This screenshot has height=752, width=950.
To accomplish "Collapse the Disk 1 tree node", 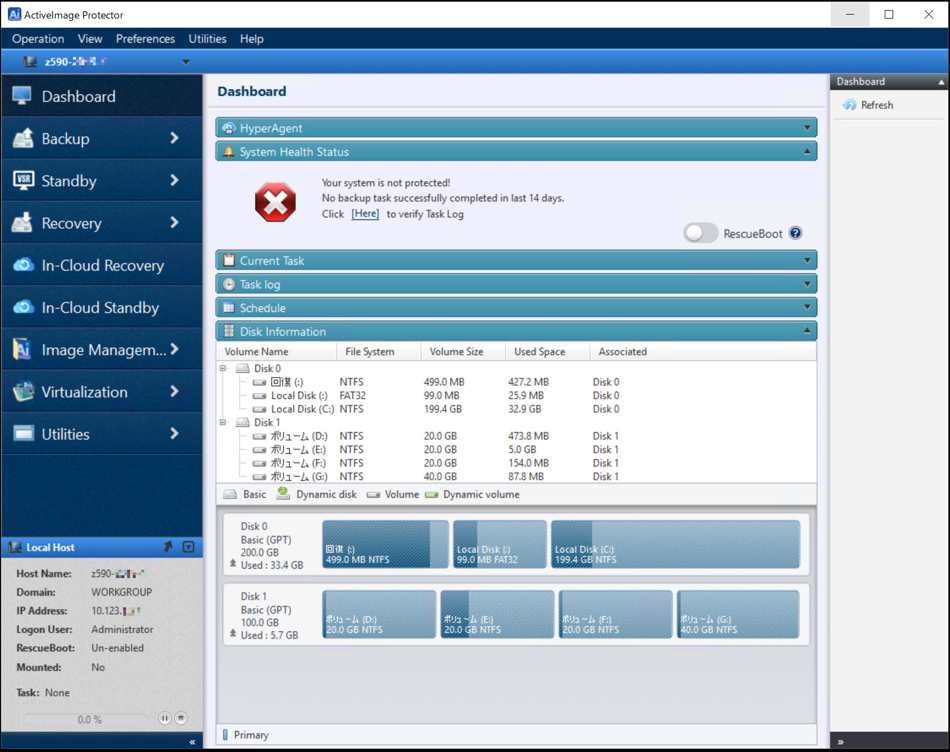I will [x=223, y=422].
